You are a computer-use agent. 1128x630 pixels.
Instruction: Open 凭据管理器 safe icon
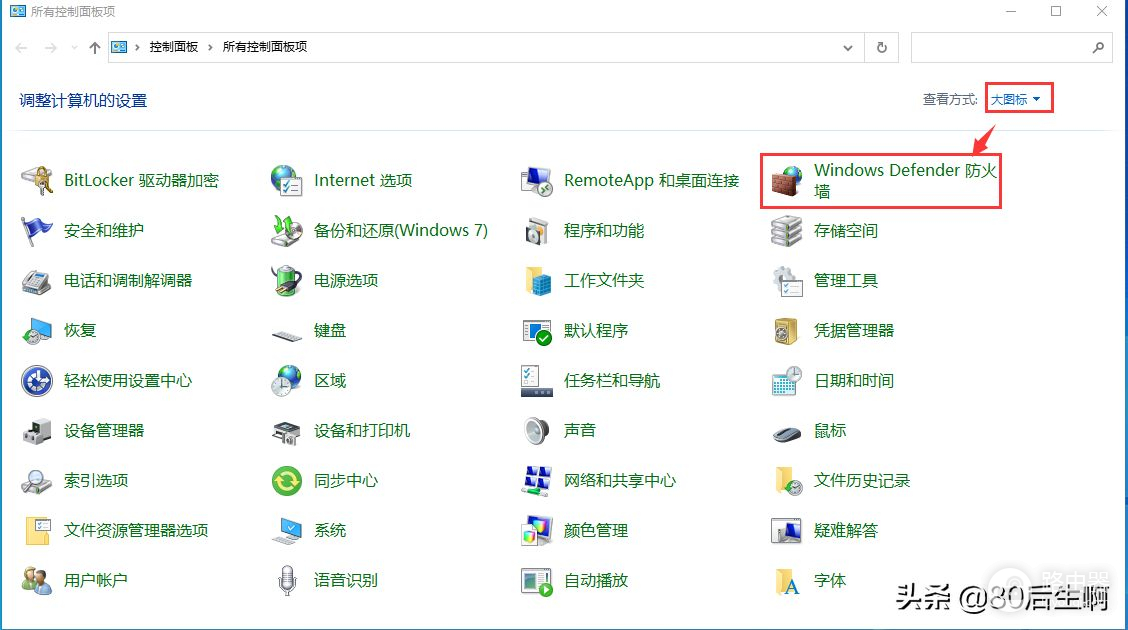point(786,331)
